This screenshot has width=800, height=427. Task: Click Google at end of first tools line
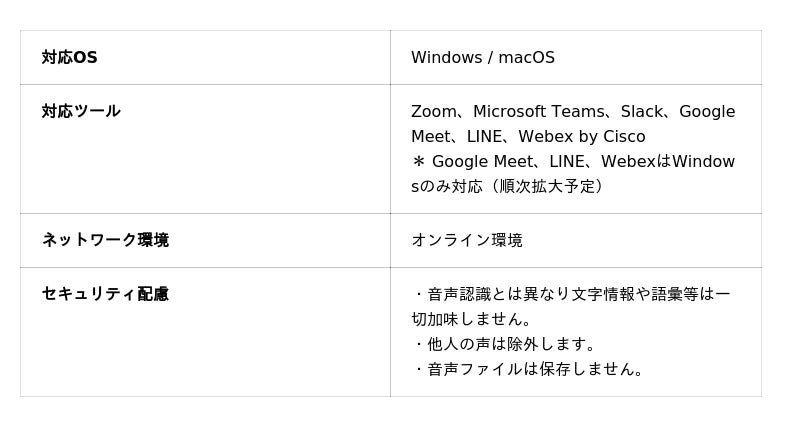click(x=707, y=112)
